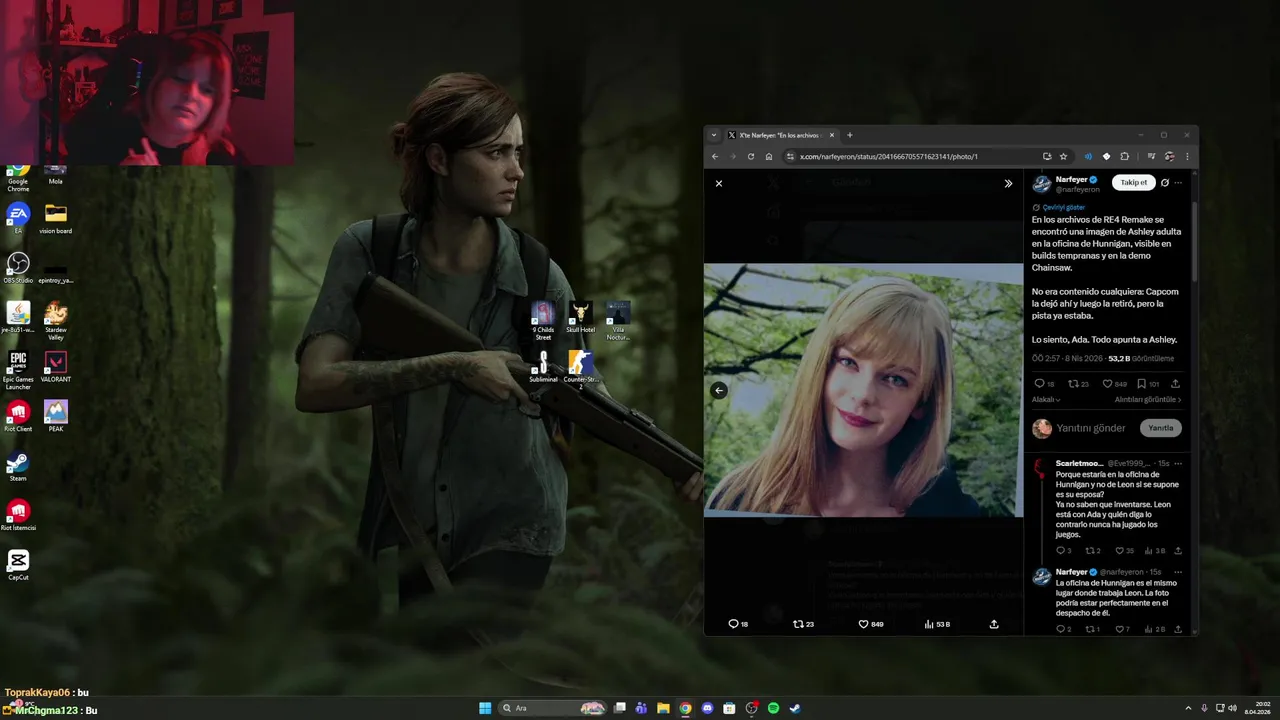Like Scarletmoo's reply with 35 likes
The width and height of the screenshot is (1280, 720).
click(1125, 551)
